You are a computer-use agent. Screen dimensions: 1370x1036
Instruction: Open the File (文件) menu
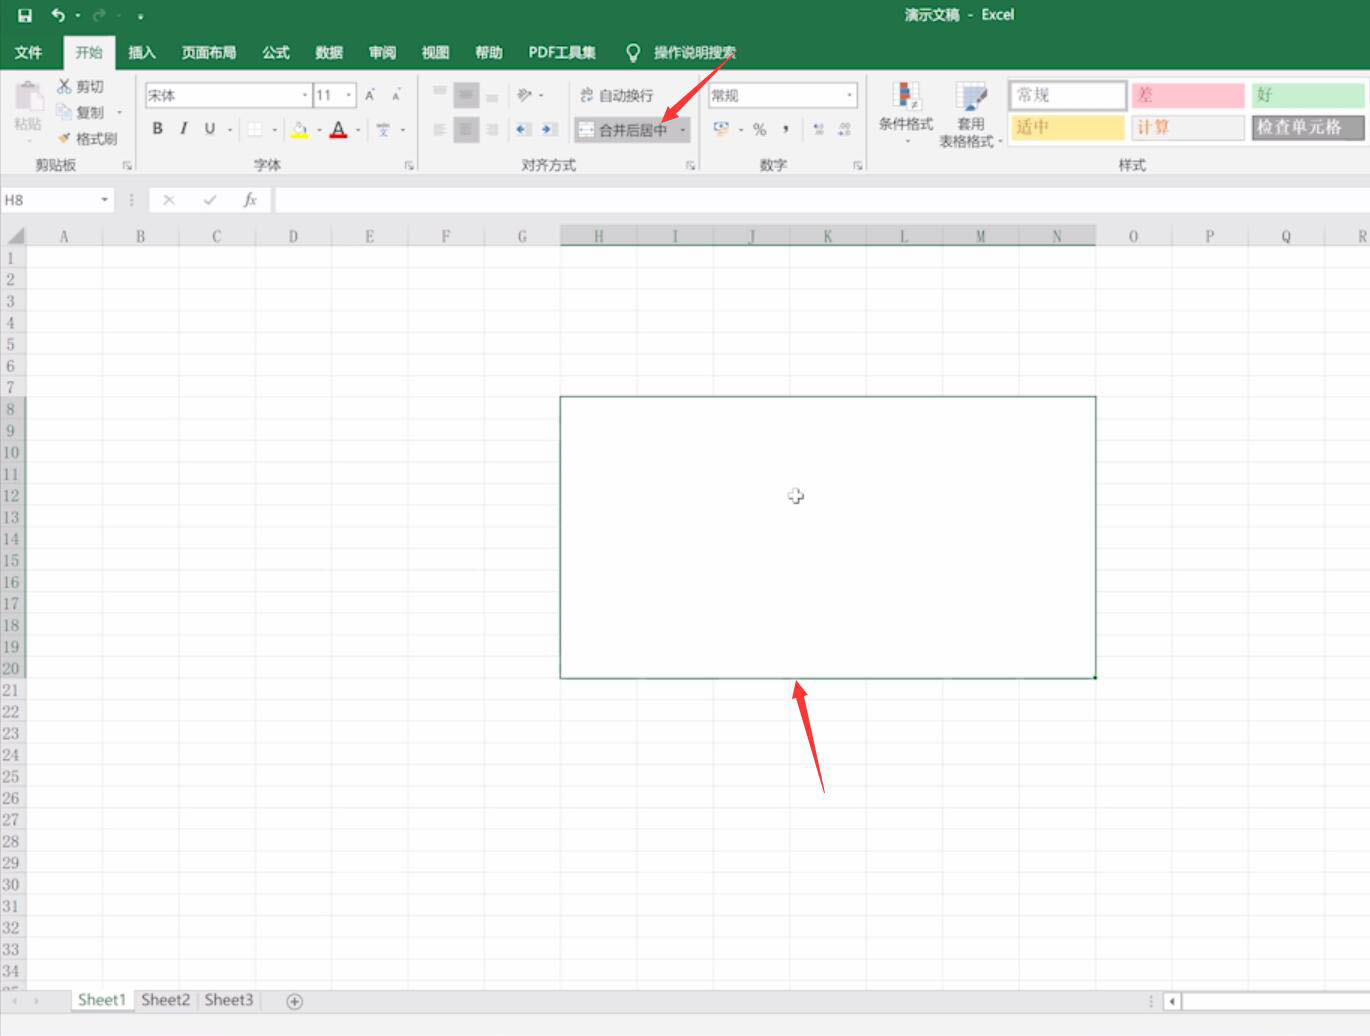(x=28, y=52)
